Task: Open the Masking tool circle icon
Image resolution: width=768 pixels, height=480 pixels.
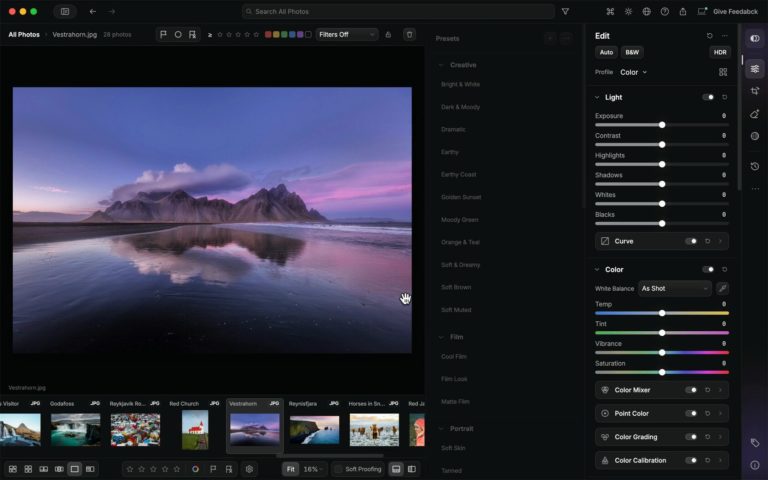Action: point(755,136)
